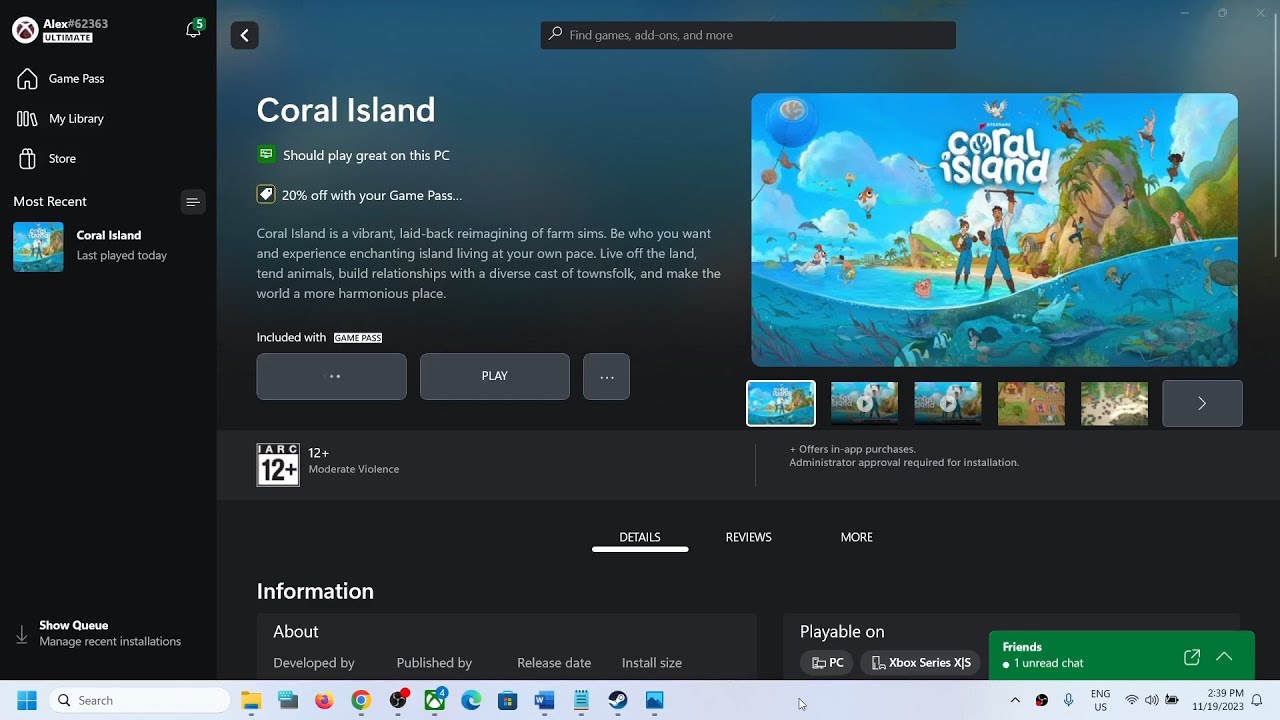Expand the Friends chat panel

[x=1224, y=657]
